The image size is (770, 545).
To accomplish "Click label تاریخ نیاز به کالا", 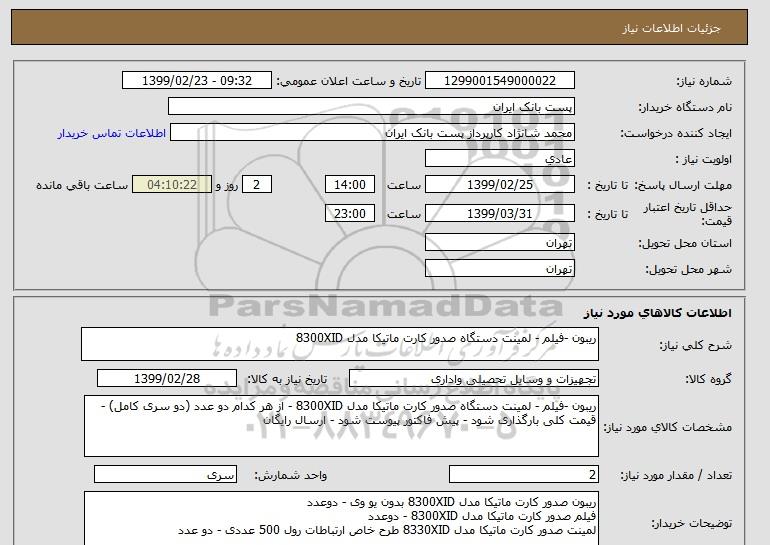I will click(x=287, y=379).
